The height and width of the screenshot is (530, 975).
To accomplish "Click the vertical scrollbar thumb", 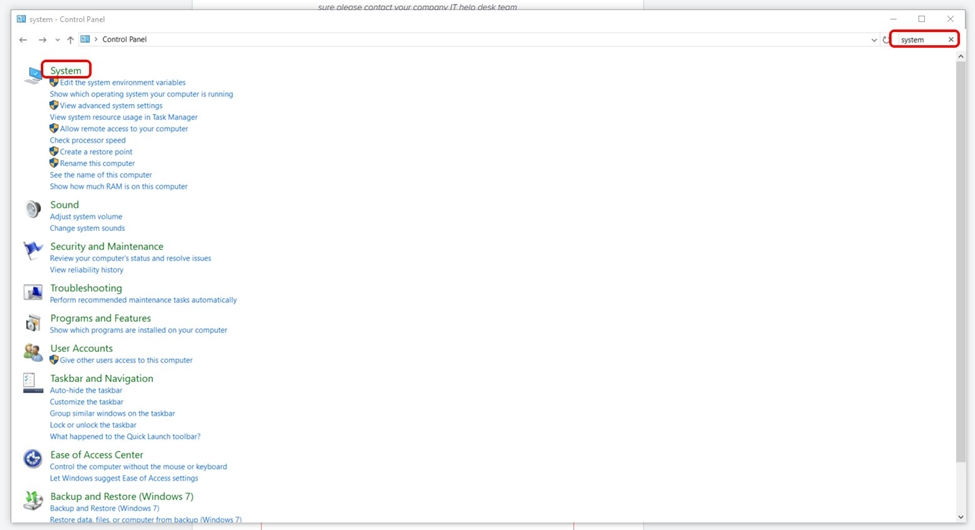I will tap(961, 261).
